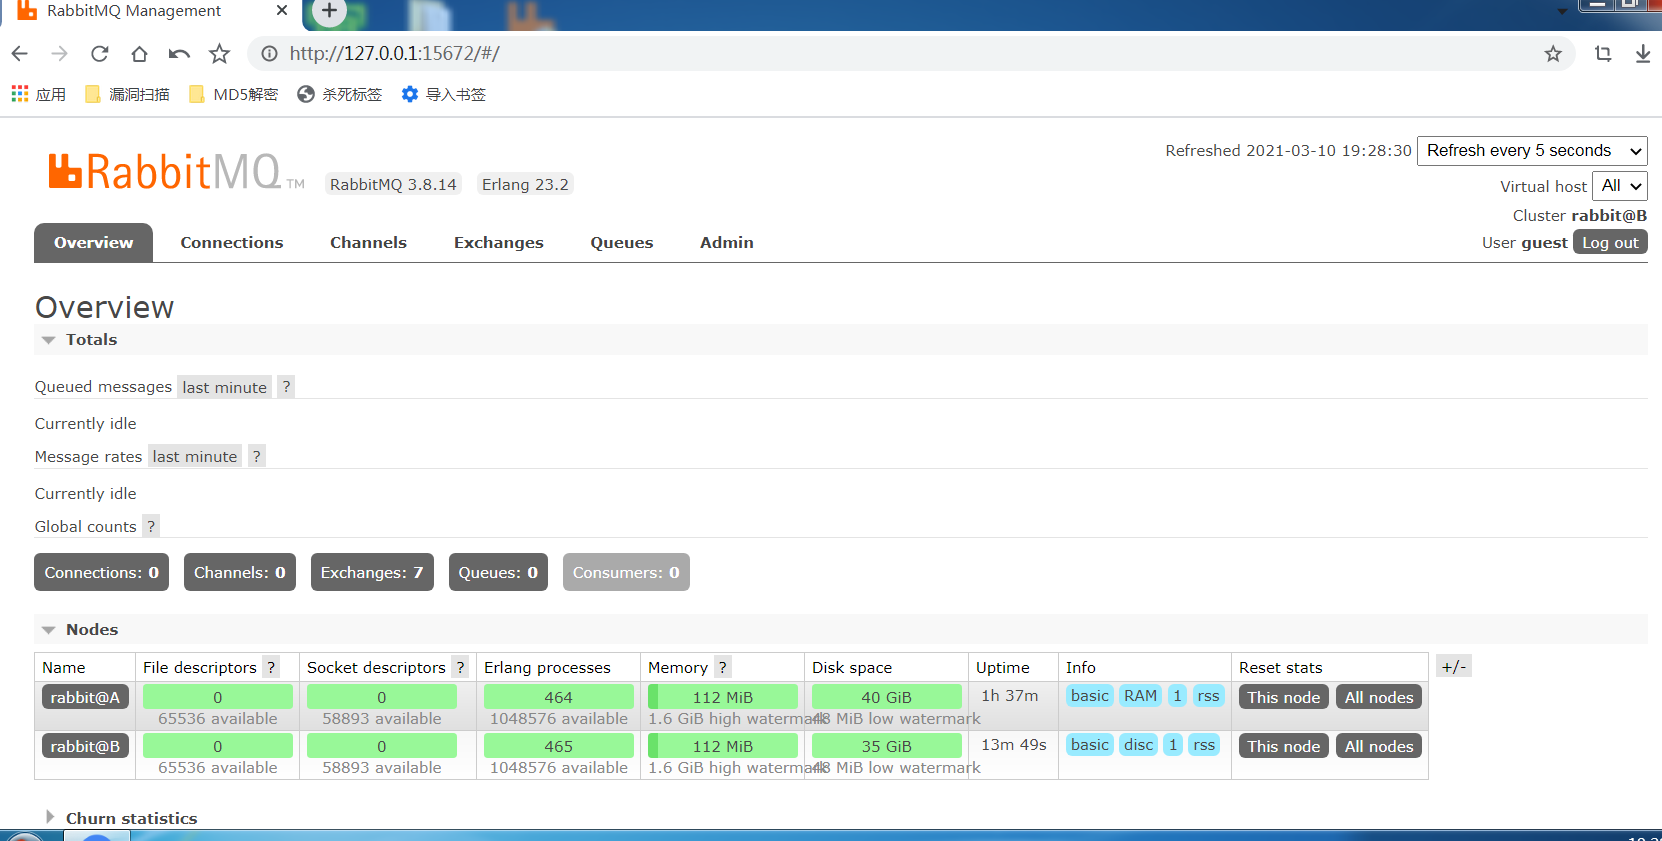Open the apps grid bookmark
The width and height of the screenshot is (1662, 841).
[x=39, y=94]
